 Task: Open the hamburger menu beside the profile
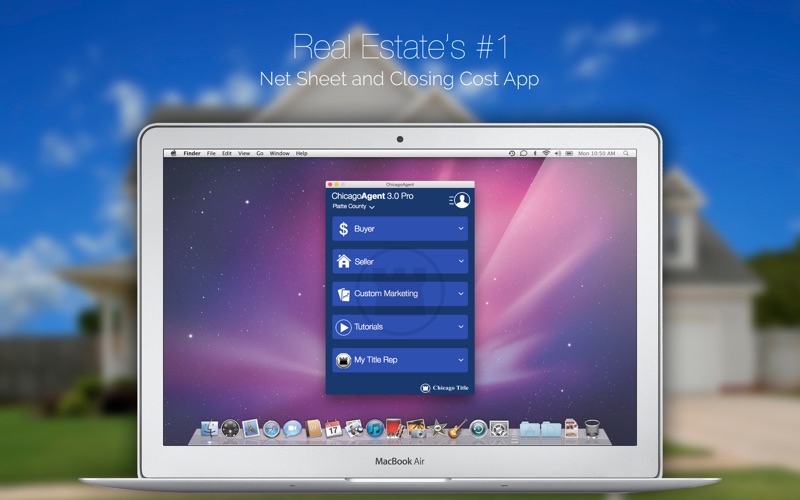pyautogui.click(x=451, y=200)
